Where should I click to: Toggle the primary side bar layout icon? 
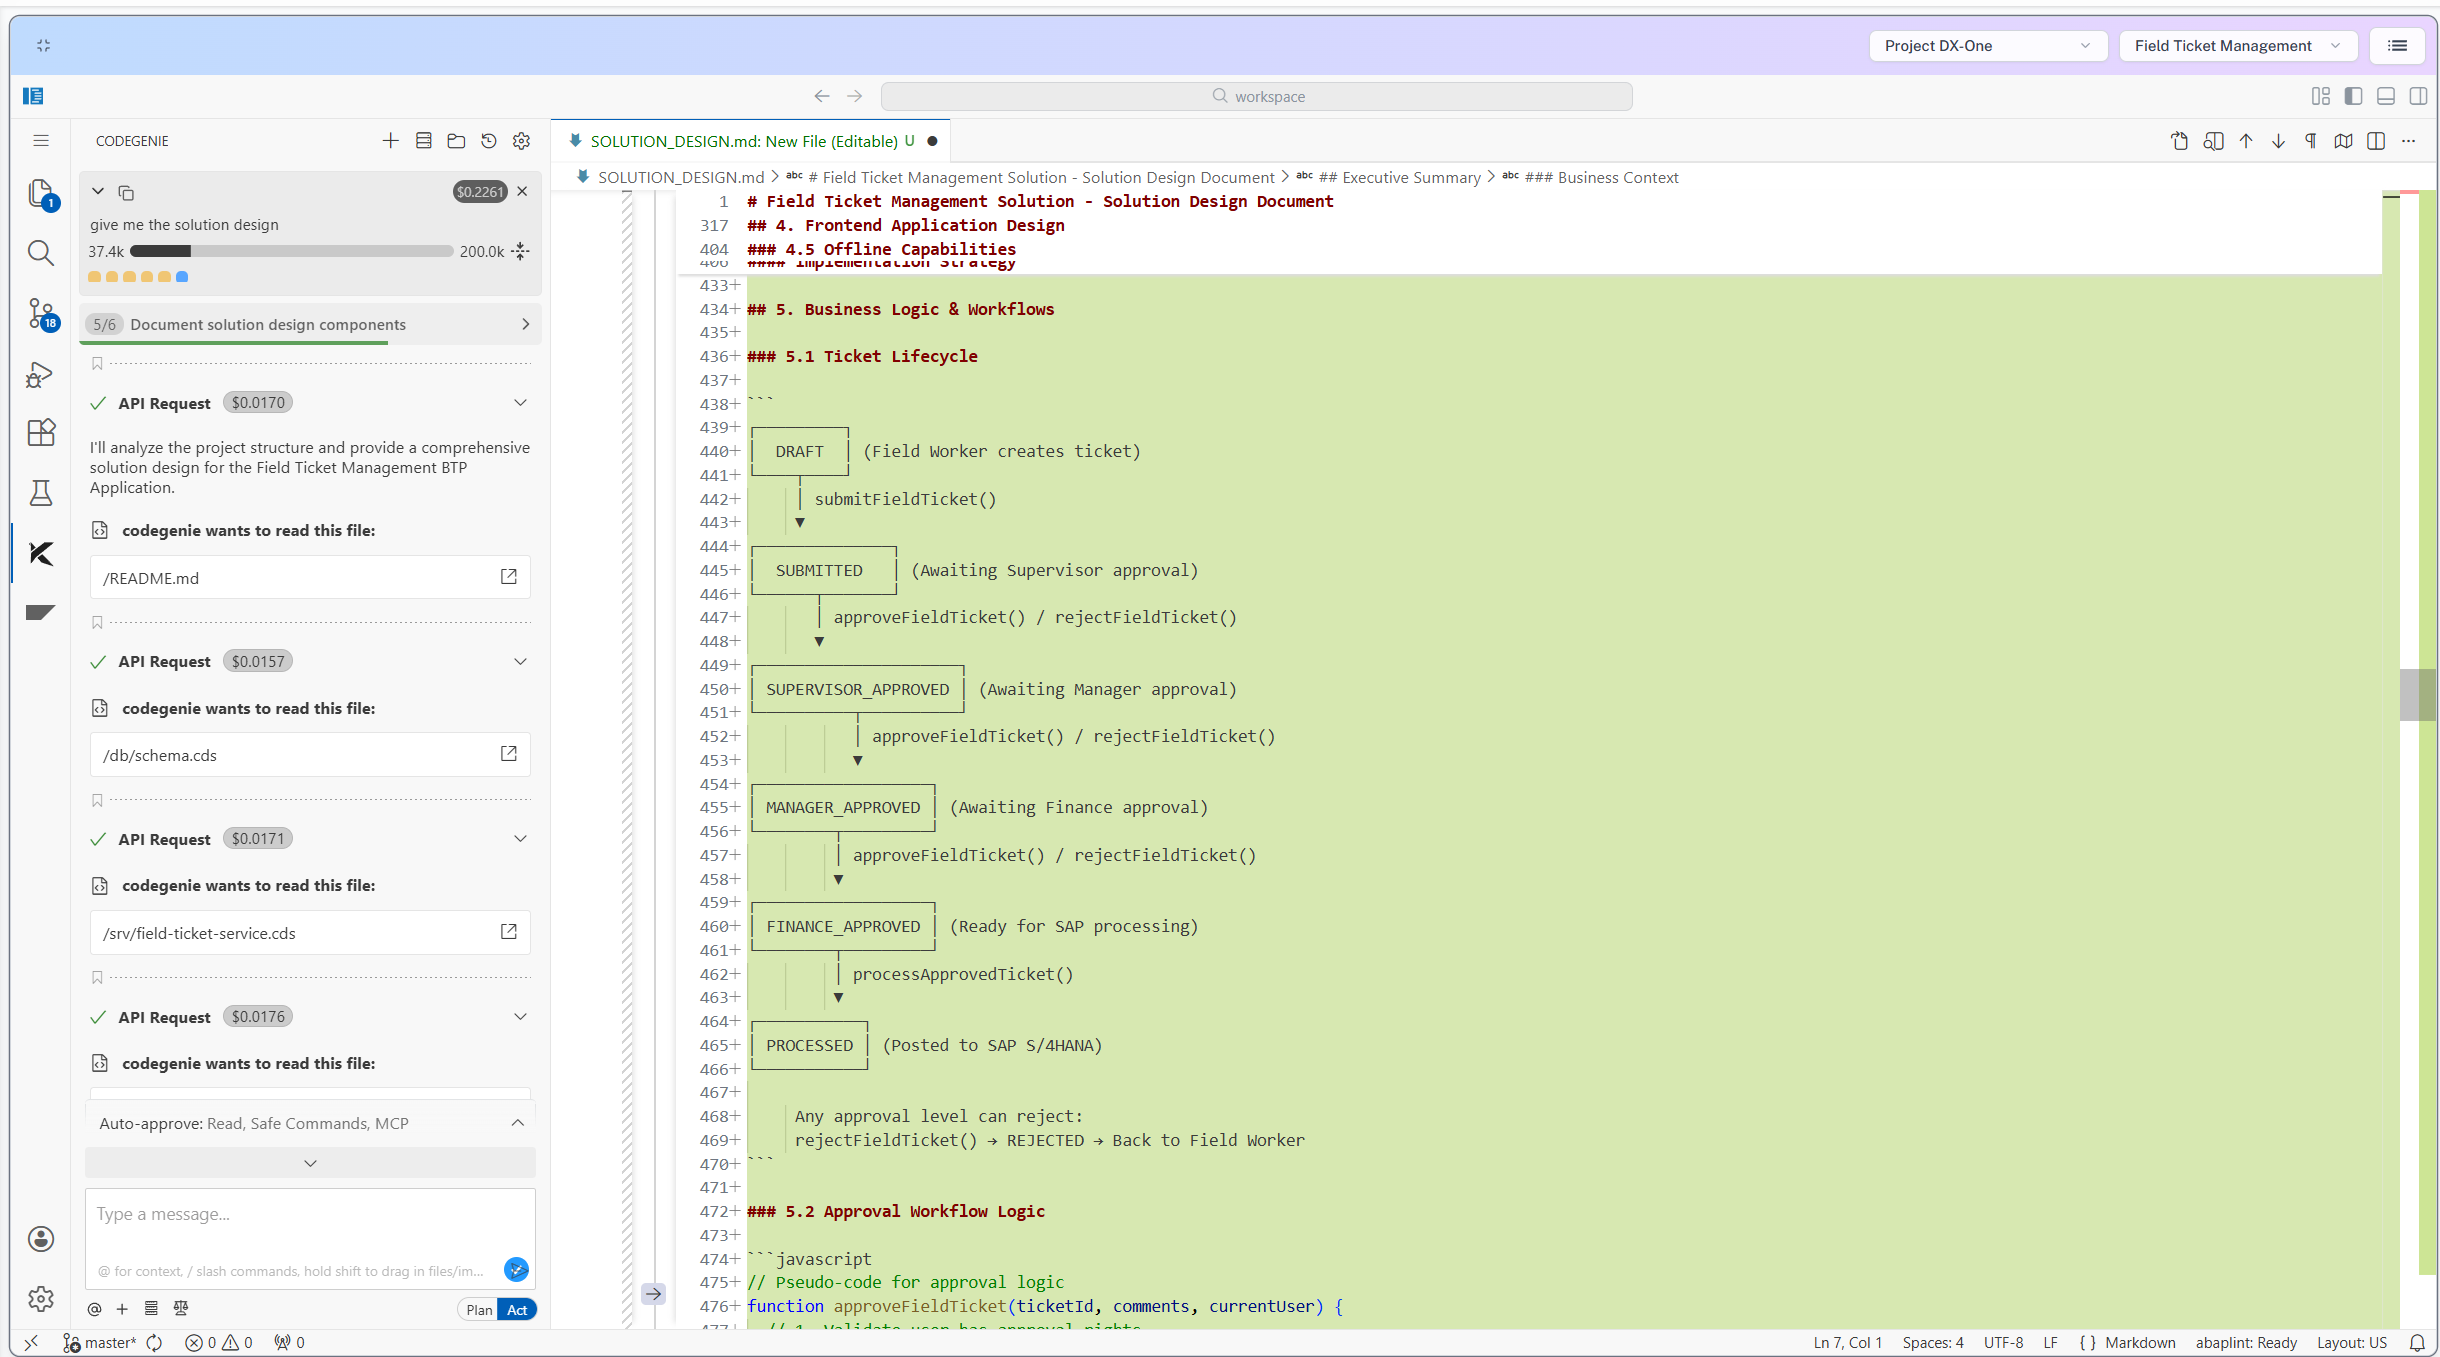pyautogui.click(x=2353, y=96)
